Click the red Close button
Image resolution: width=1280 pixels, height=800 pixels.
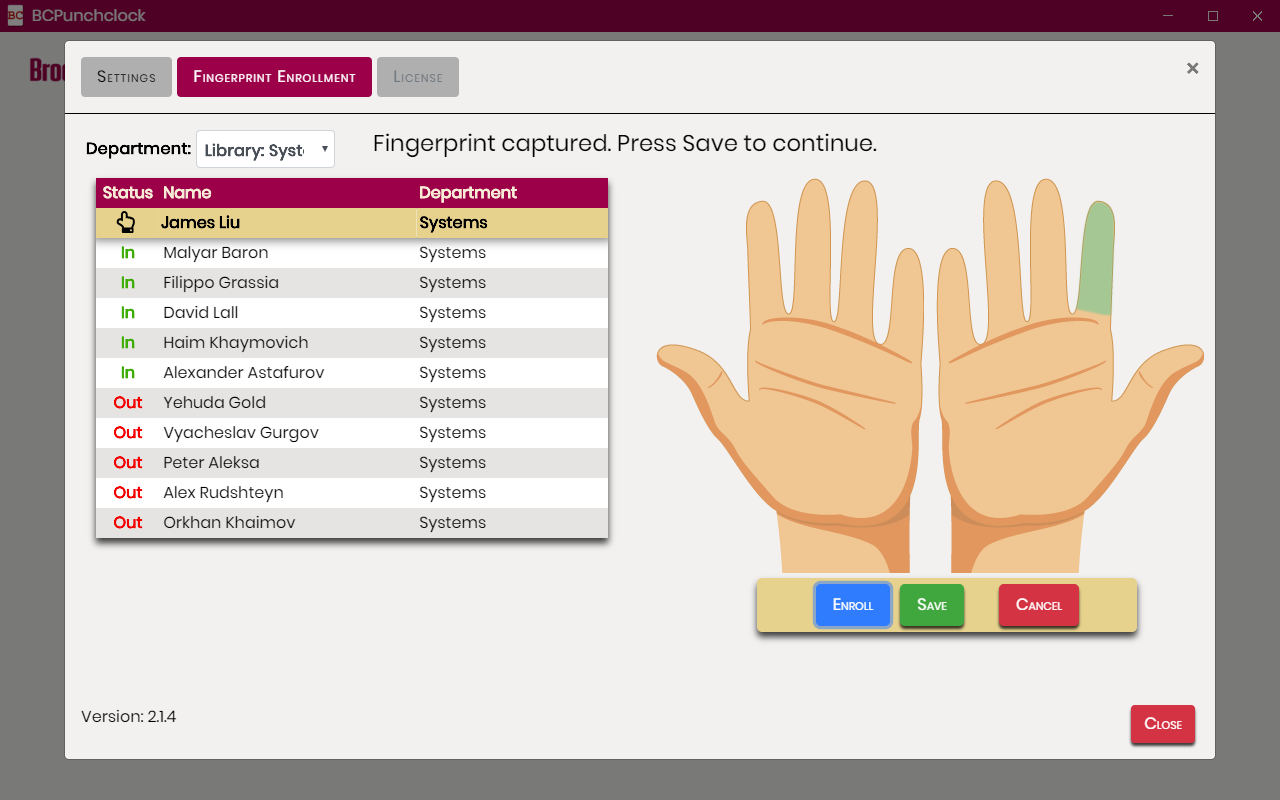tap(1162, 724)
